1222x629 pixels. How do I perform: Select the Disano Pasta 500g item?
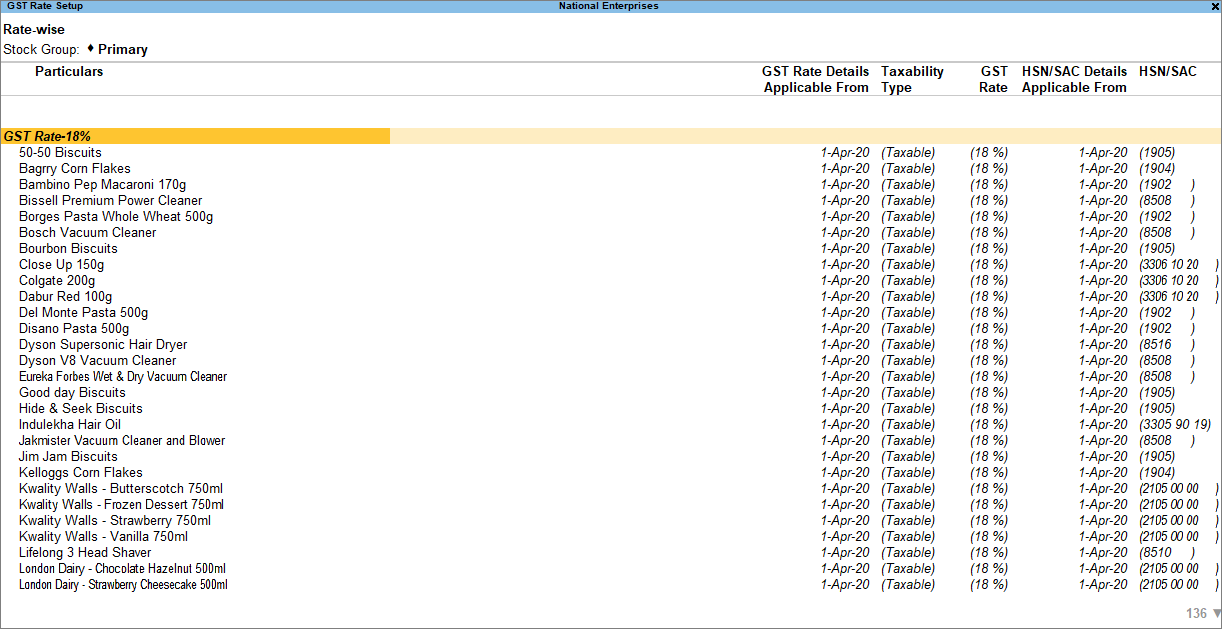(x=74, y=328)
